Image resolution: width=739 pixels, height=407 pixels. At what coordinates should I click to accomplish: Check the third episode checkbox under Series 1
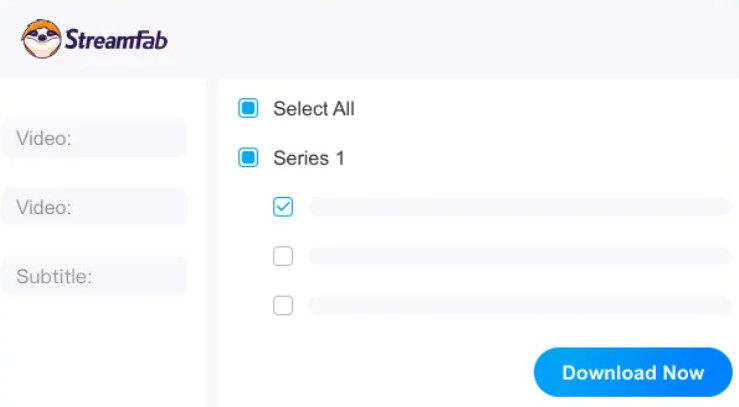(x=283, y=305)
